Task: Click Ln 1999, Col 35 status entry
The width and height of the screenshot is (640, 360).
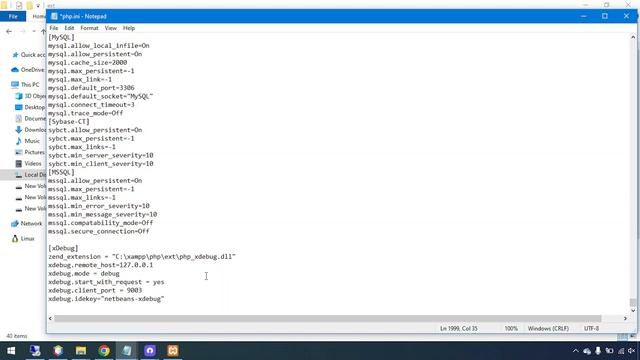Action: [x=459, y=329]
